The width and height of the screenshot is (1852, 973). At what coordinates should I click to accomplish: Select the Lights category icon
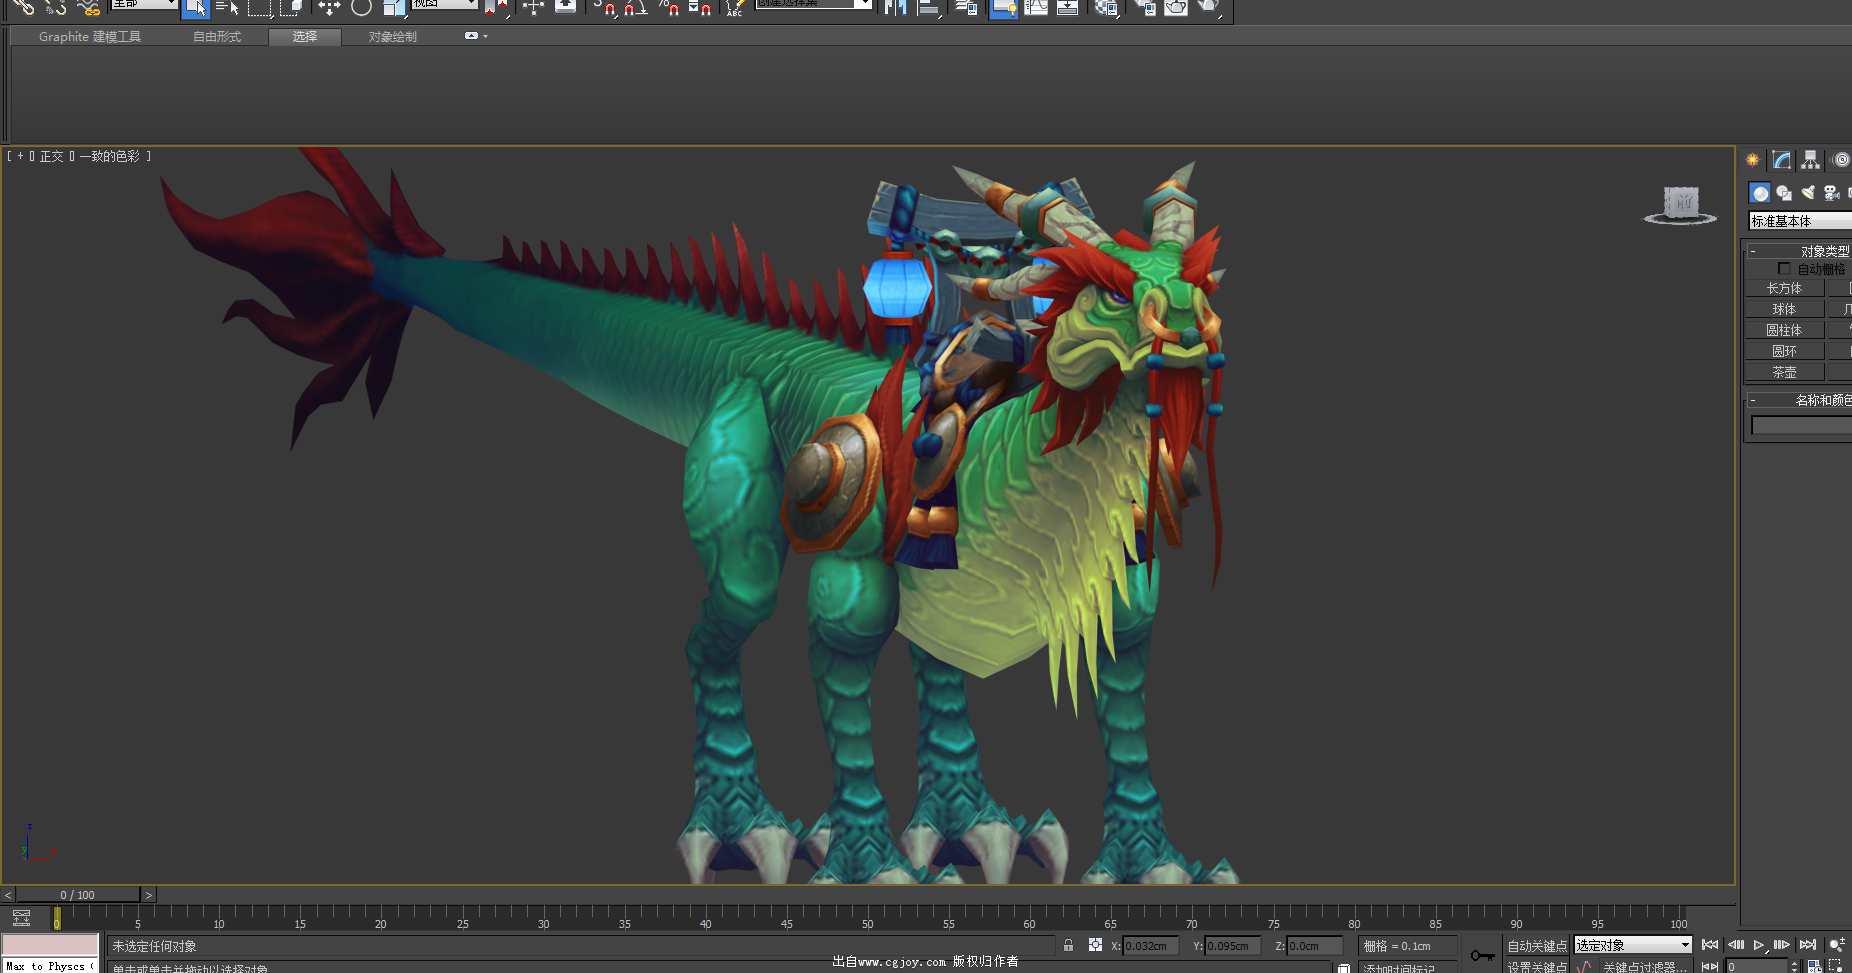click(1808, 193)
